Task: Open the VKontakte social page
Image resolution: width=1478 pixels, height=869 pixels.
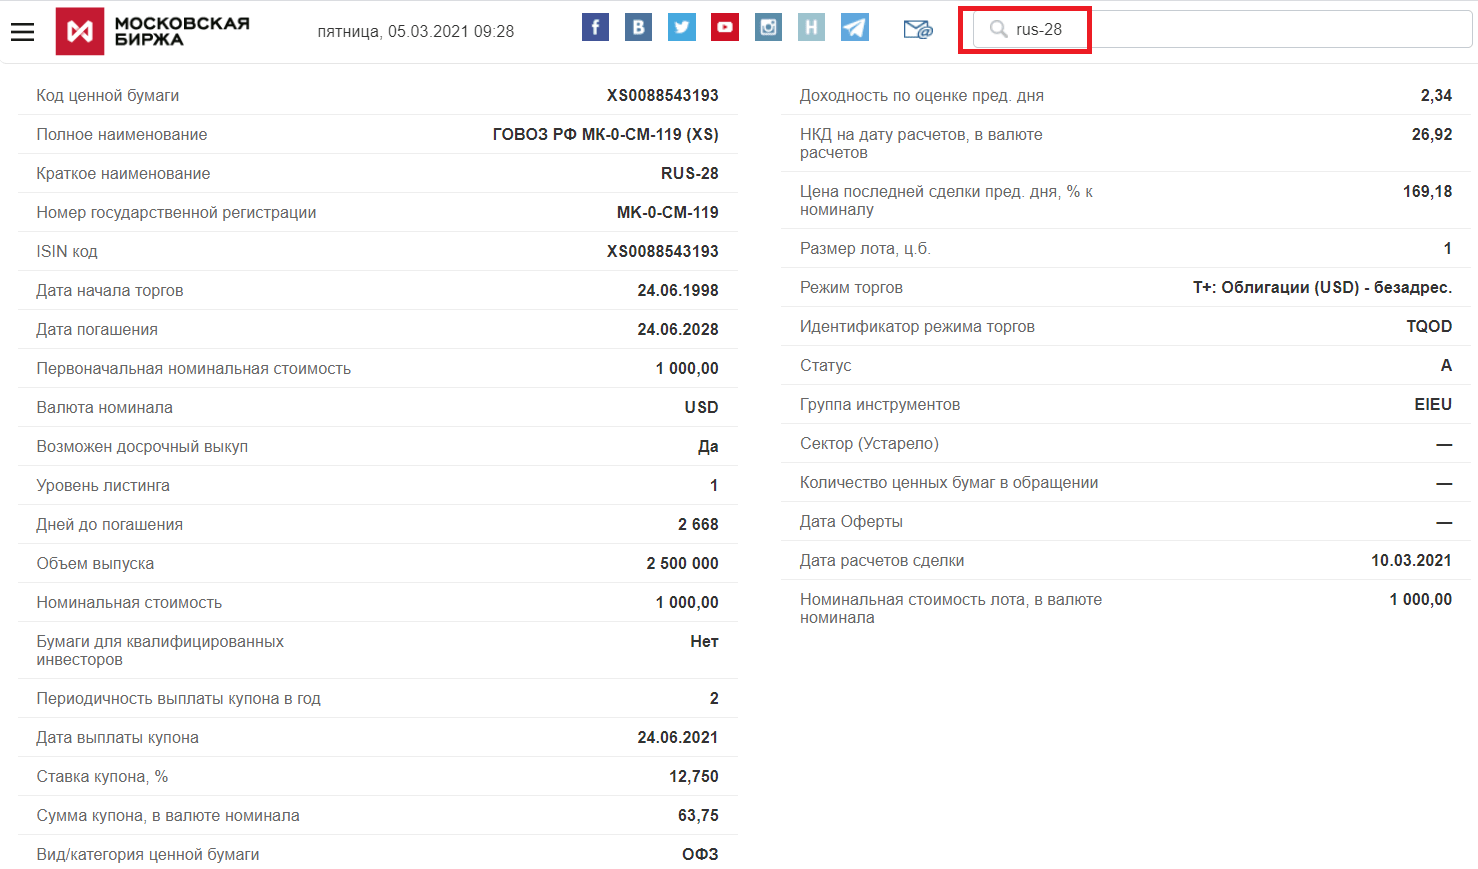Action: tap(638, 27)
